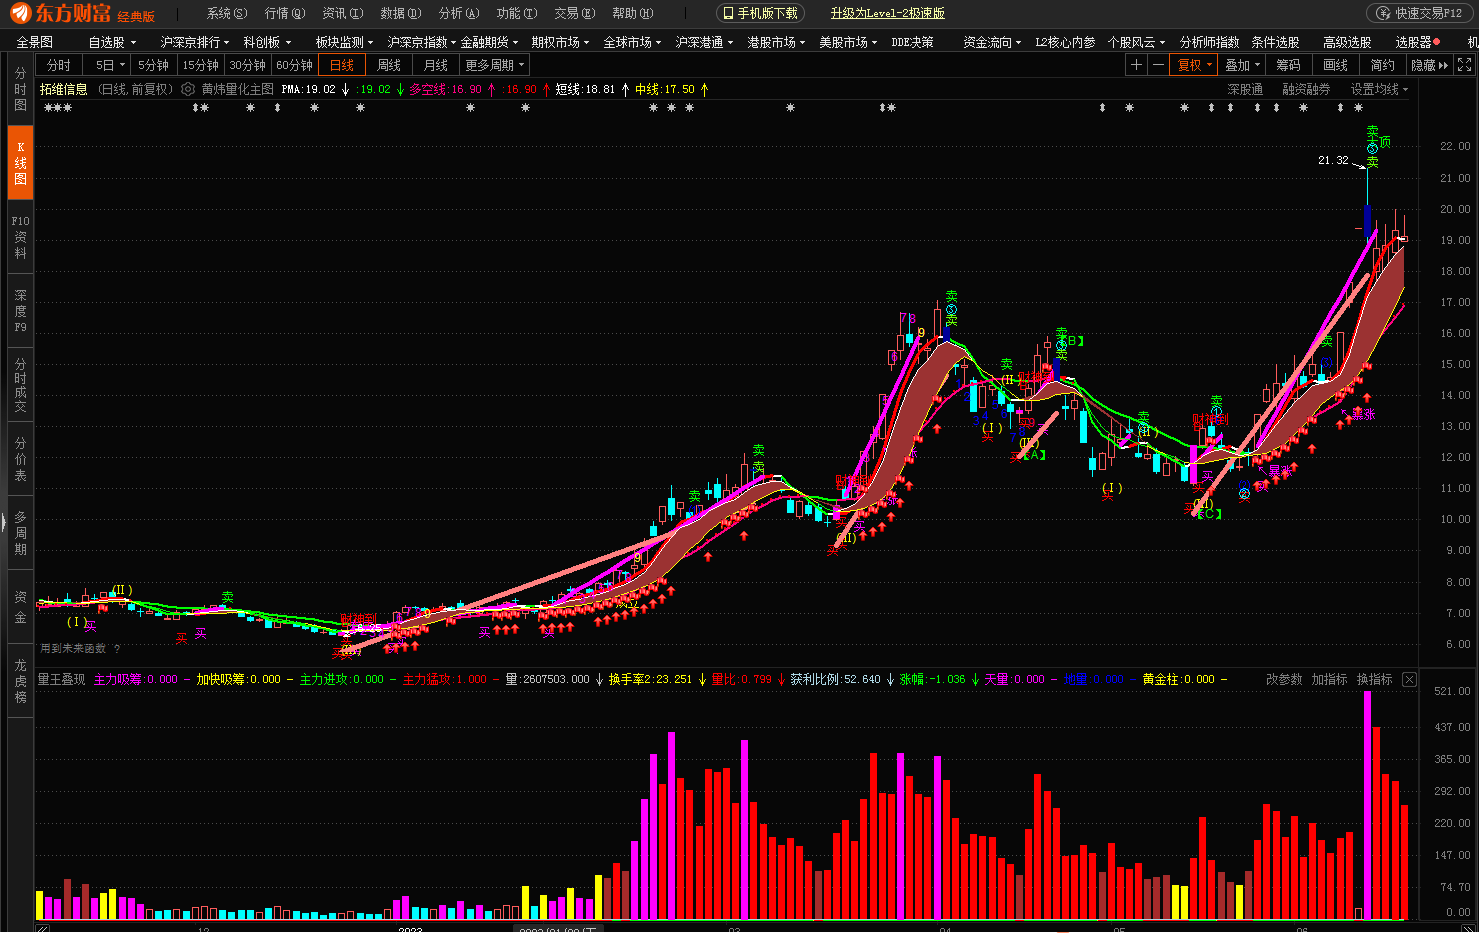Open 选股器 with red dot

click(1417, 42)
